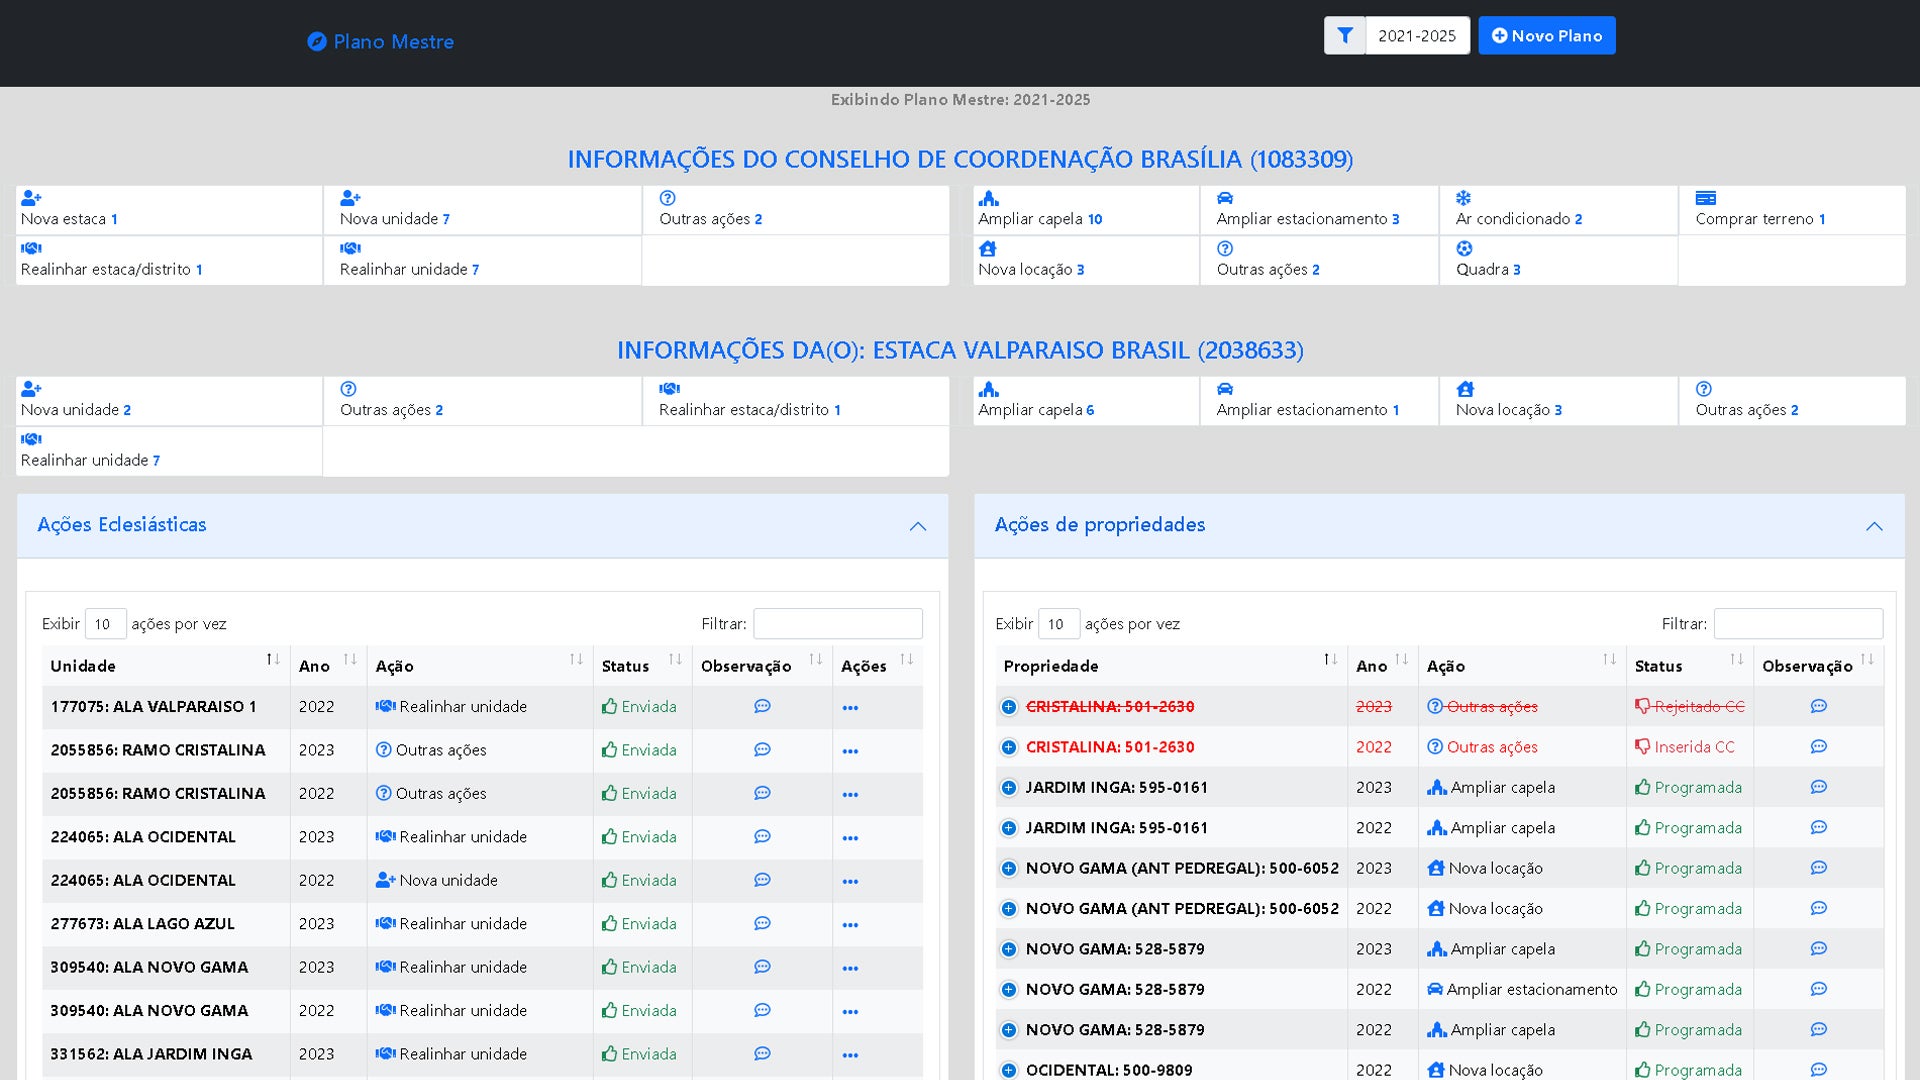Expand NOVO GAMA Ampliar estacionamento row

1009,990
